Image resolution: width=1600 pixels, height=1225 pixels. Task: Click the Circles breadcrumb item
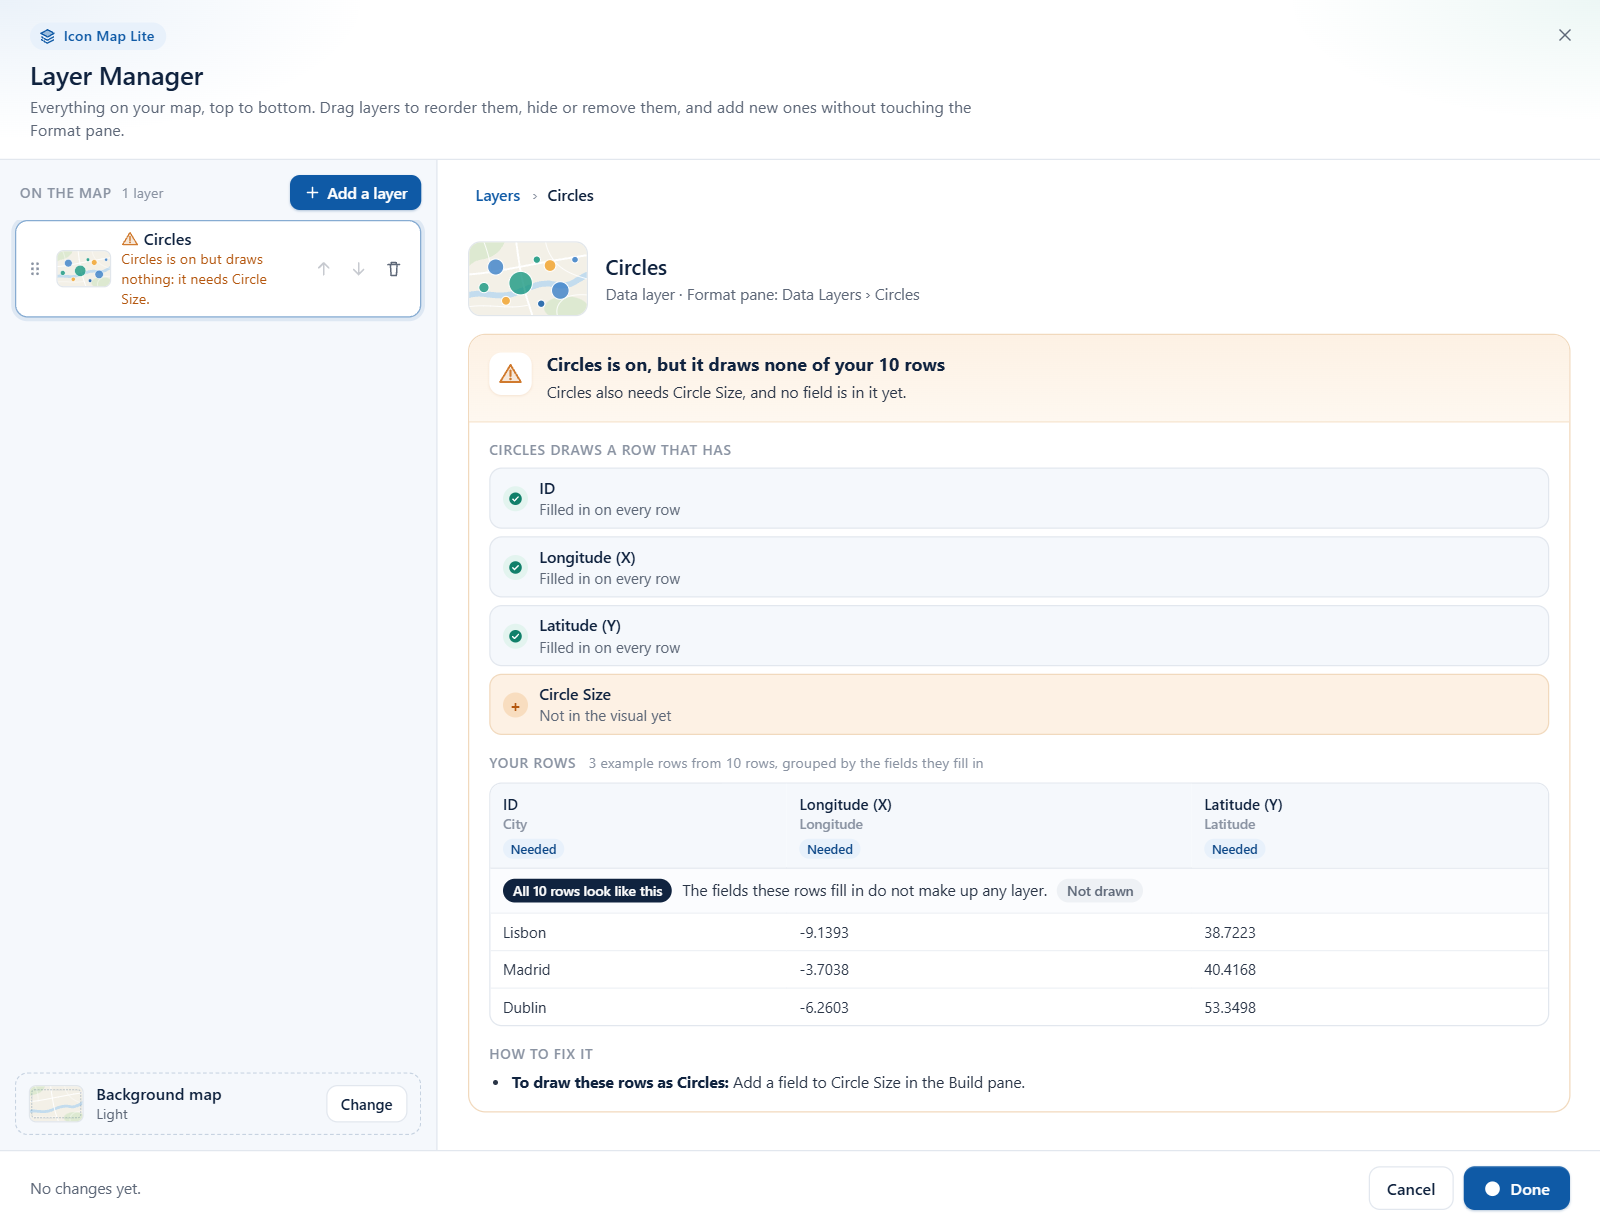pyautogui.click(x=571, y=196)
